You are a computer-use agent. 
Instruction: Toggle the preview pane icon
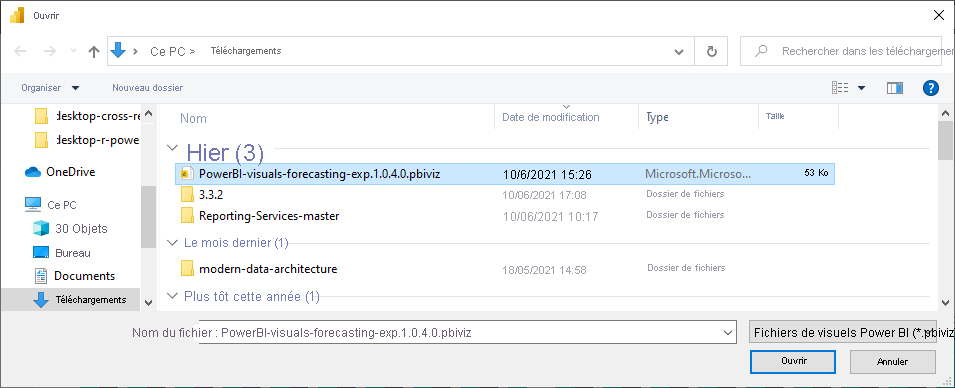click(895, 88)
